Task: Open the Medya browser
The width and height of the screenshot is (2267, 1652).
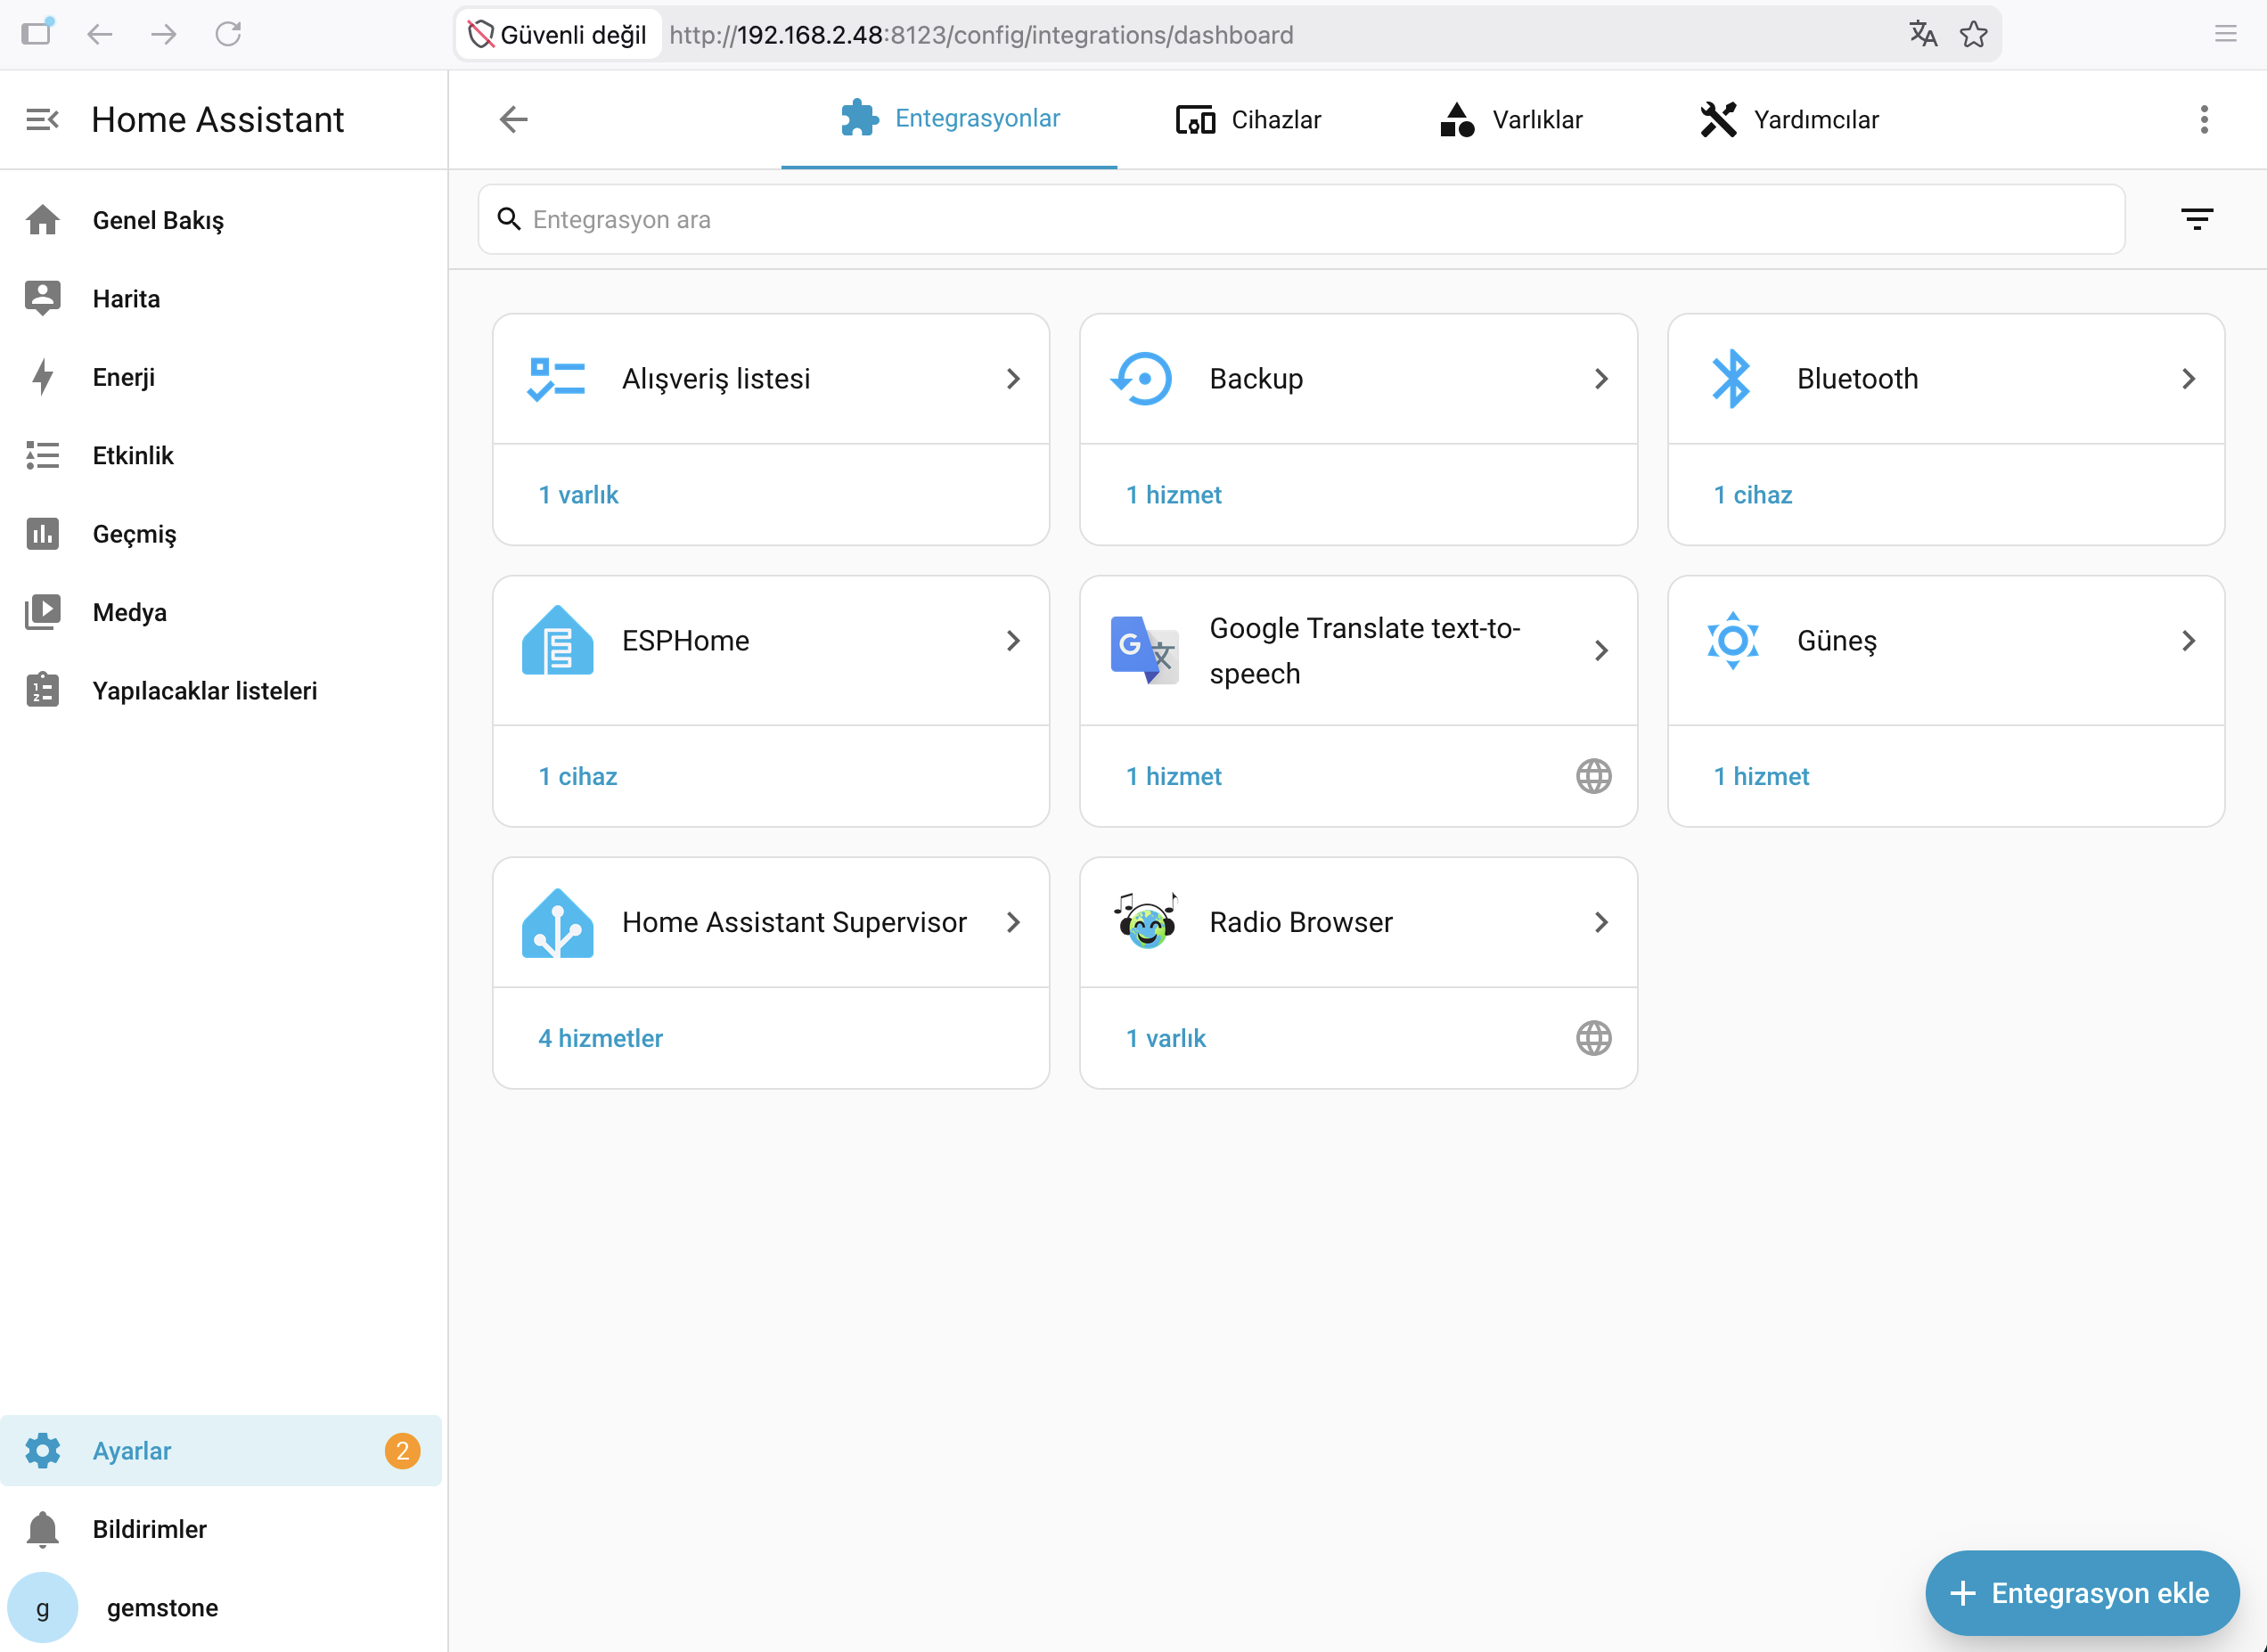Action: pyautogui.click(x=221, y=612)
